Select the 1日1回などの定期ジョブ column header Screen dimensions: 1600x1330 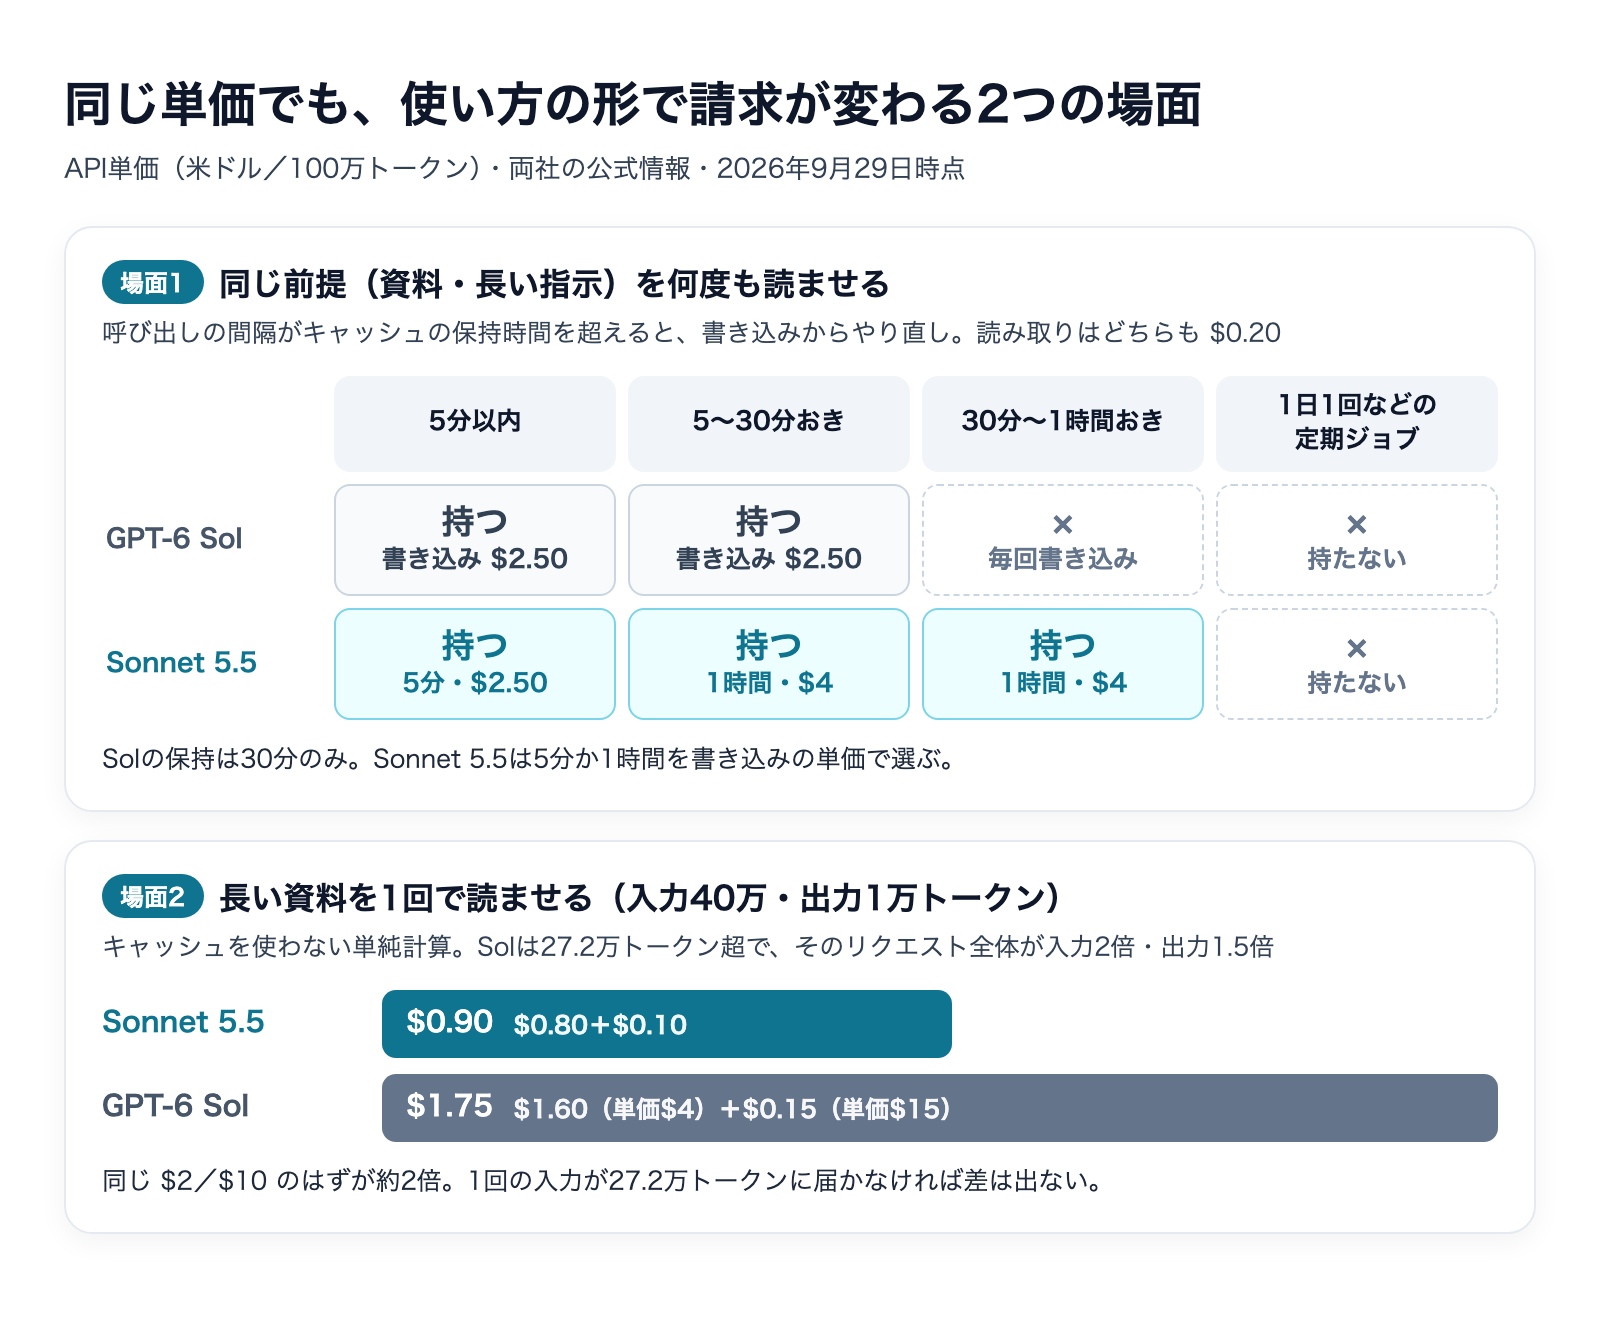point(1357,423)
